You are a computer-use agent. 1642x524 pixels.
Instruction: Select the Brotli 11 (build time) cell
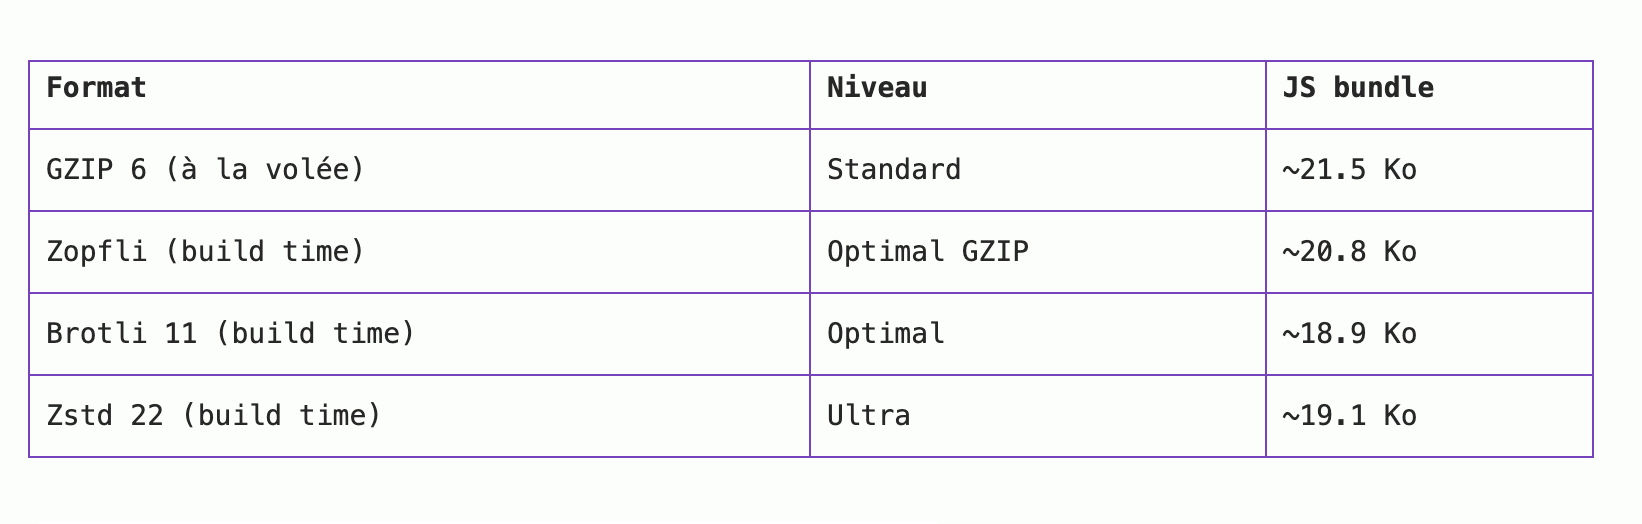230,334
